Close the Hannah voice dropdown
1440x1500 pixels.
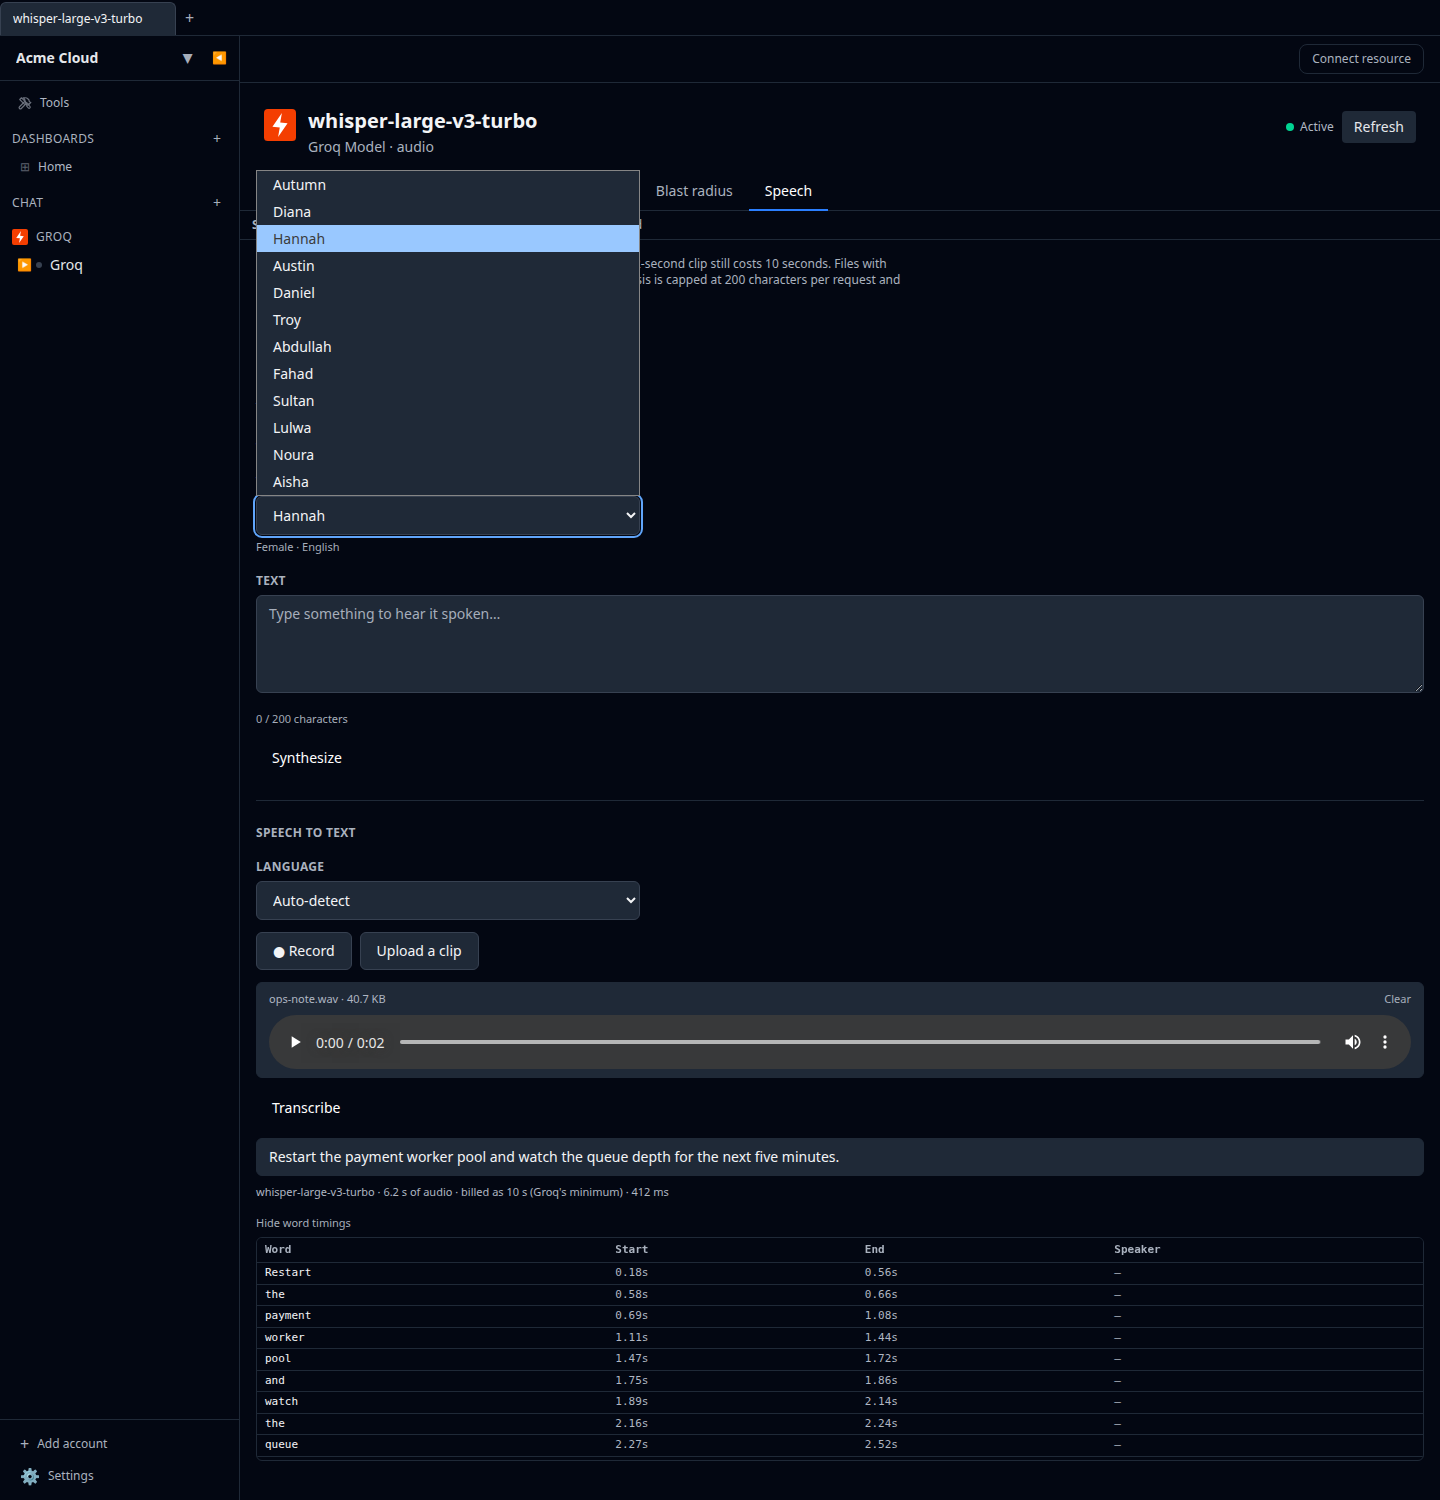point(448,516)
